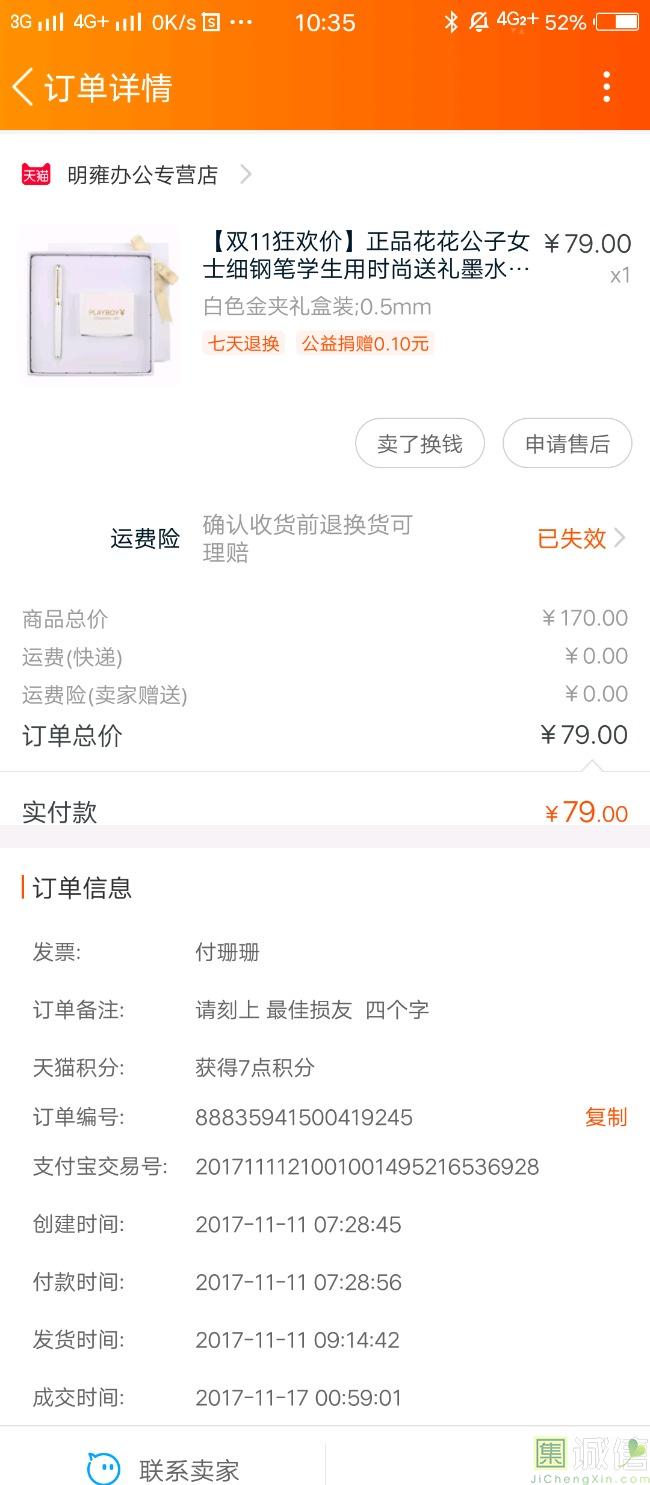The height and width of the screenshot is (1485, 650).
Task: Tap the Bluetooth status bar icon
Action: [x=451, y=21]
